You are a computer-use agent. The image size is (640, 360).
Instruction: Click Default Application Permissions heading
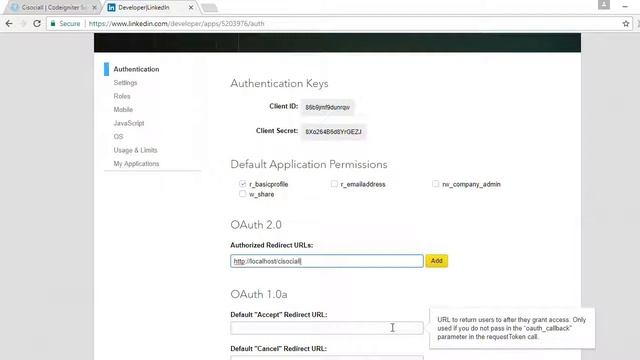point(309,164)
